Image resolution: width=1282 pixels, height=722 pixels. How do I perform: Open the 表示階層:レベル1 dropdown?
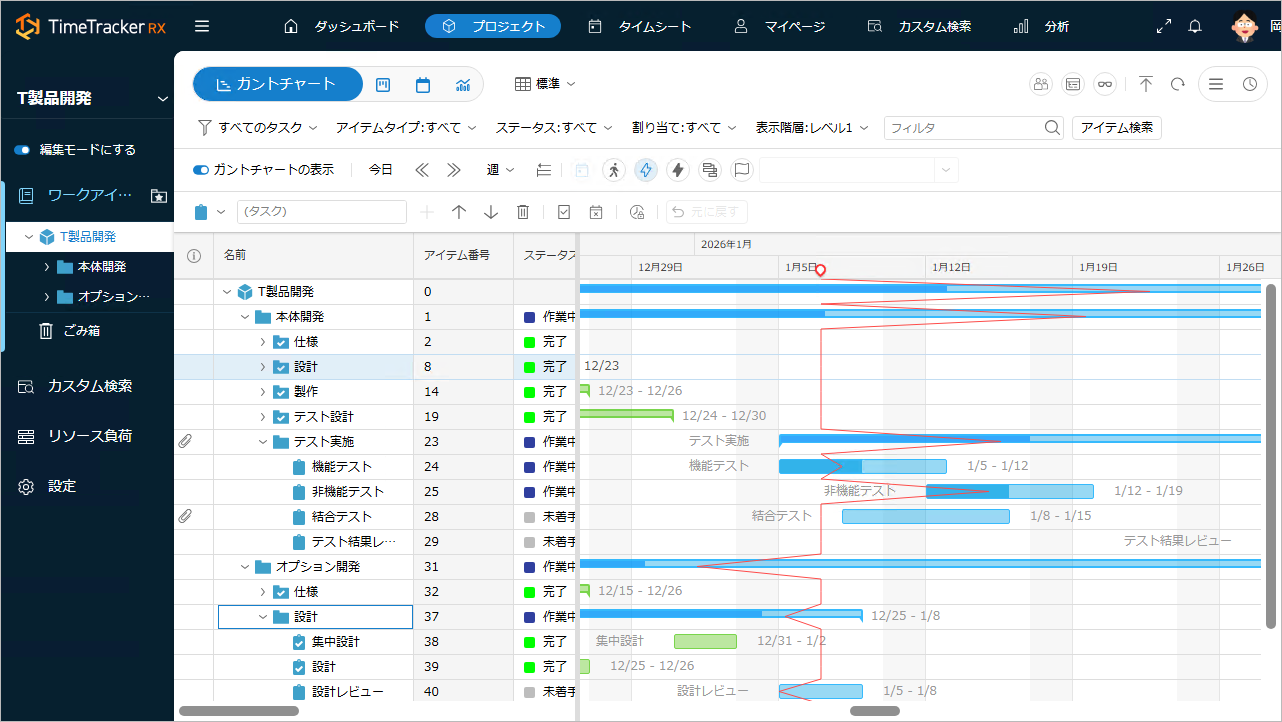pos(811,128)
